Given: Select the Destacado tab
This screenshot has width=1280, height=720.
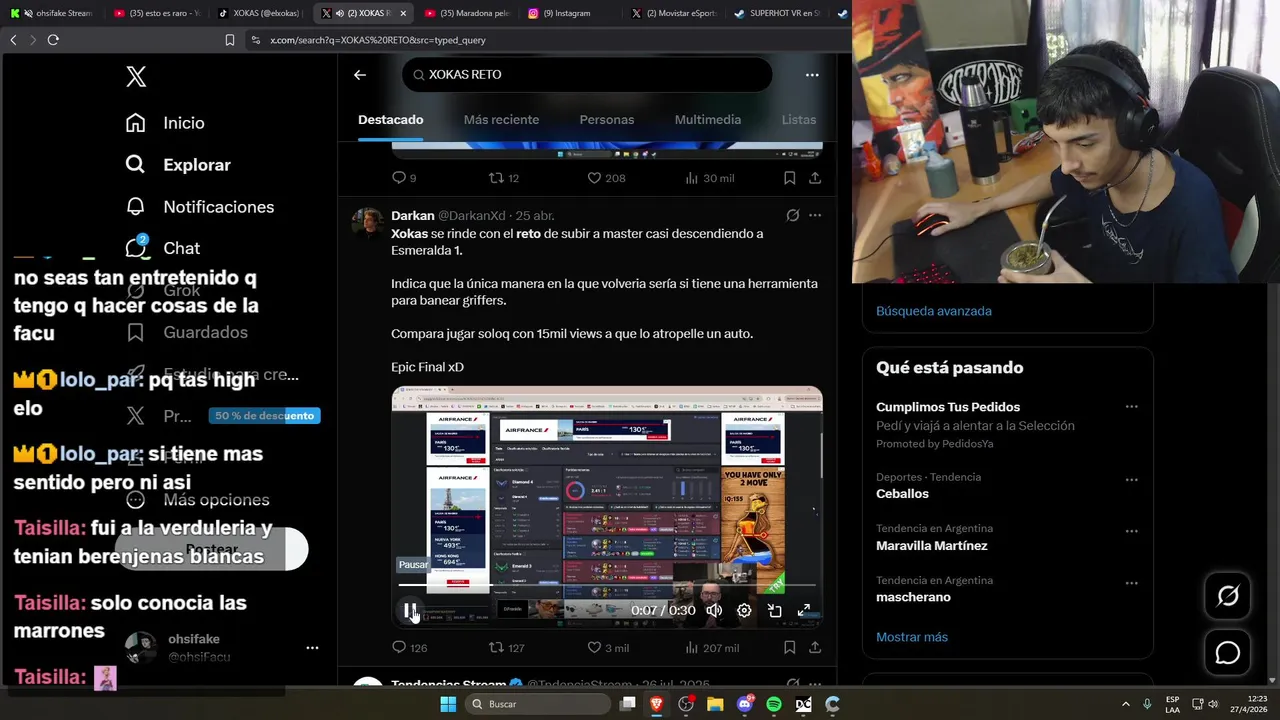Looking at the screenshot, I should [391, 120].
